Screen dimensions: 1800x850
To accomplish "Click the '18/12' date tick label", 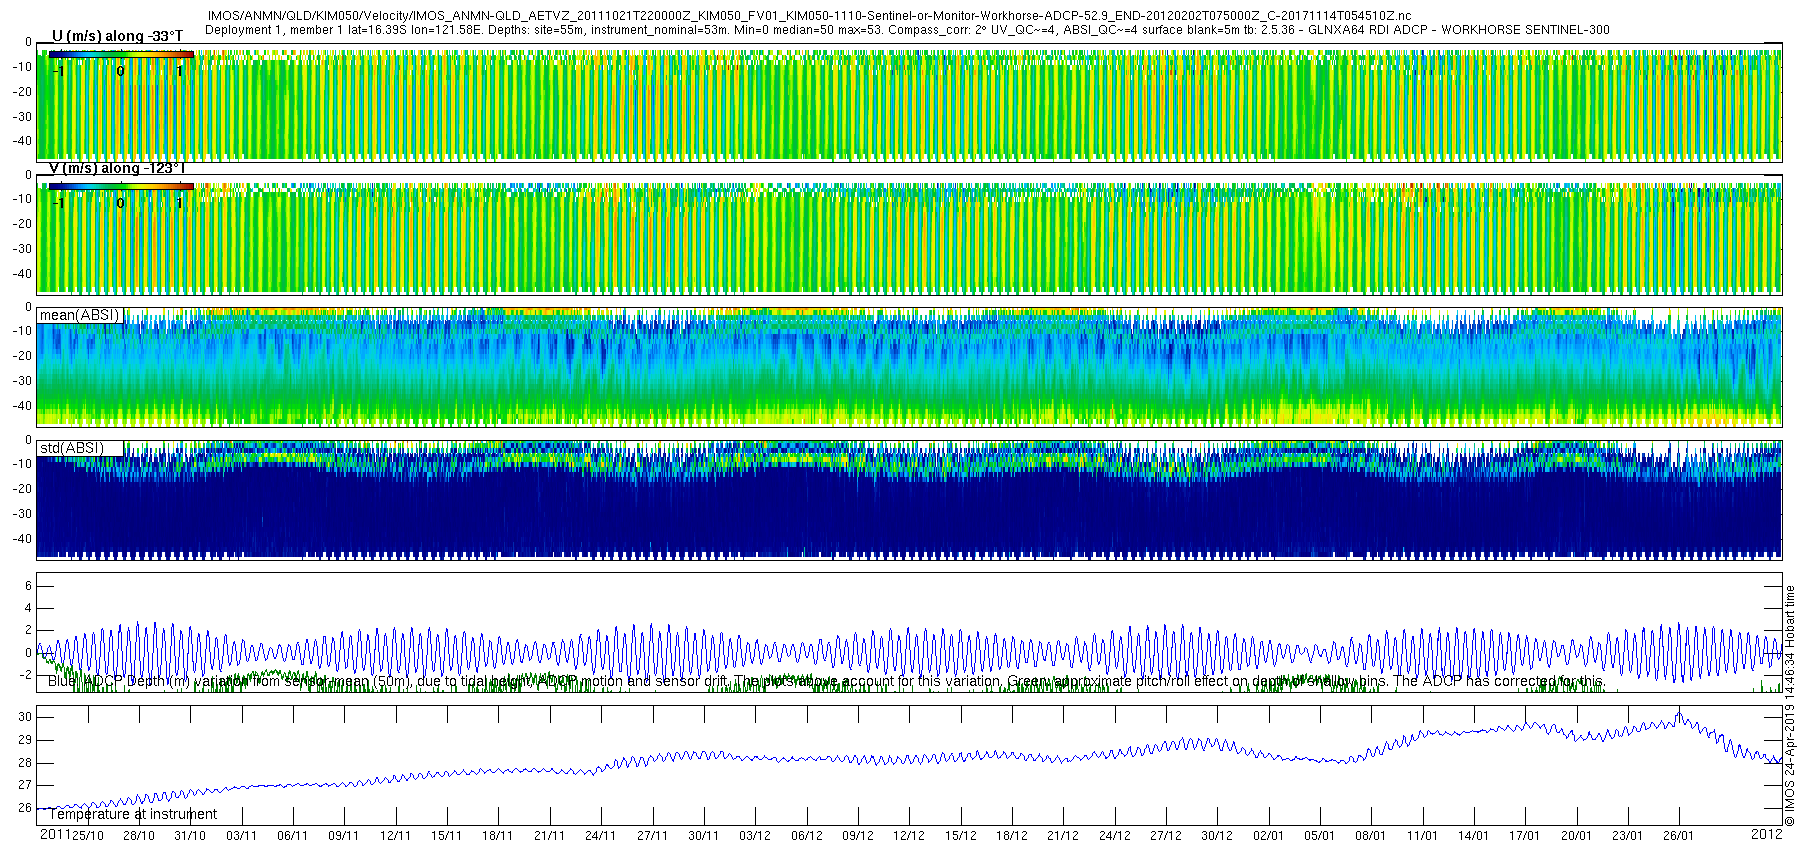I will [x=1011, y=836].
